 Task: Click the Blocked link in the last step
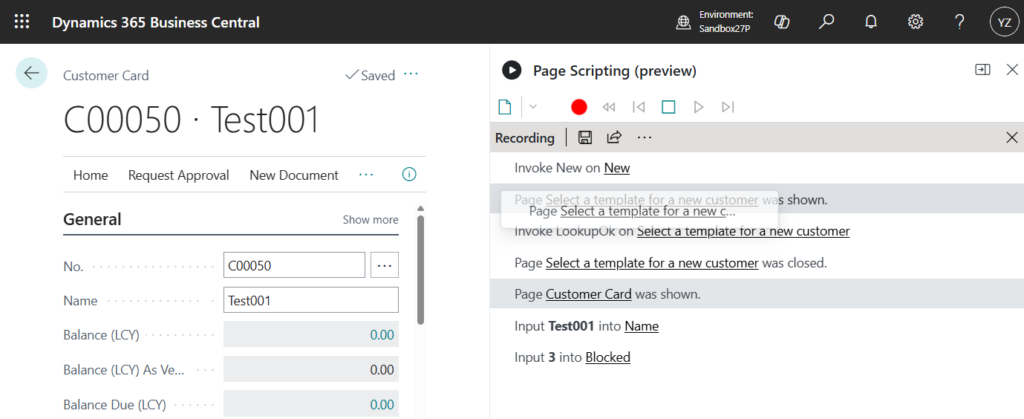coord(607,357)
